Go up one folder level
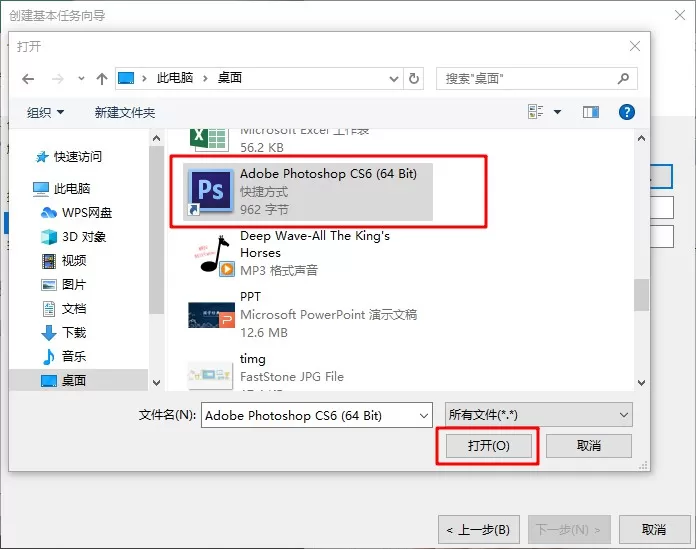This screenshot has width=696, height=549. click(x=102, y=79)
